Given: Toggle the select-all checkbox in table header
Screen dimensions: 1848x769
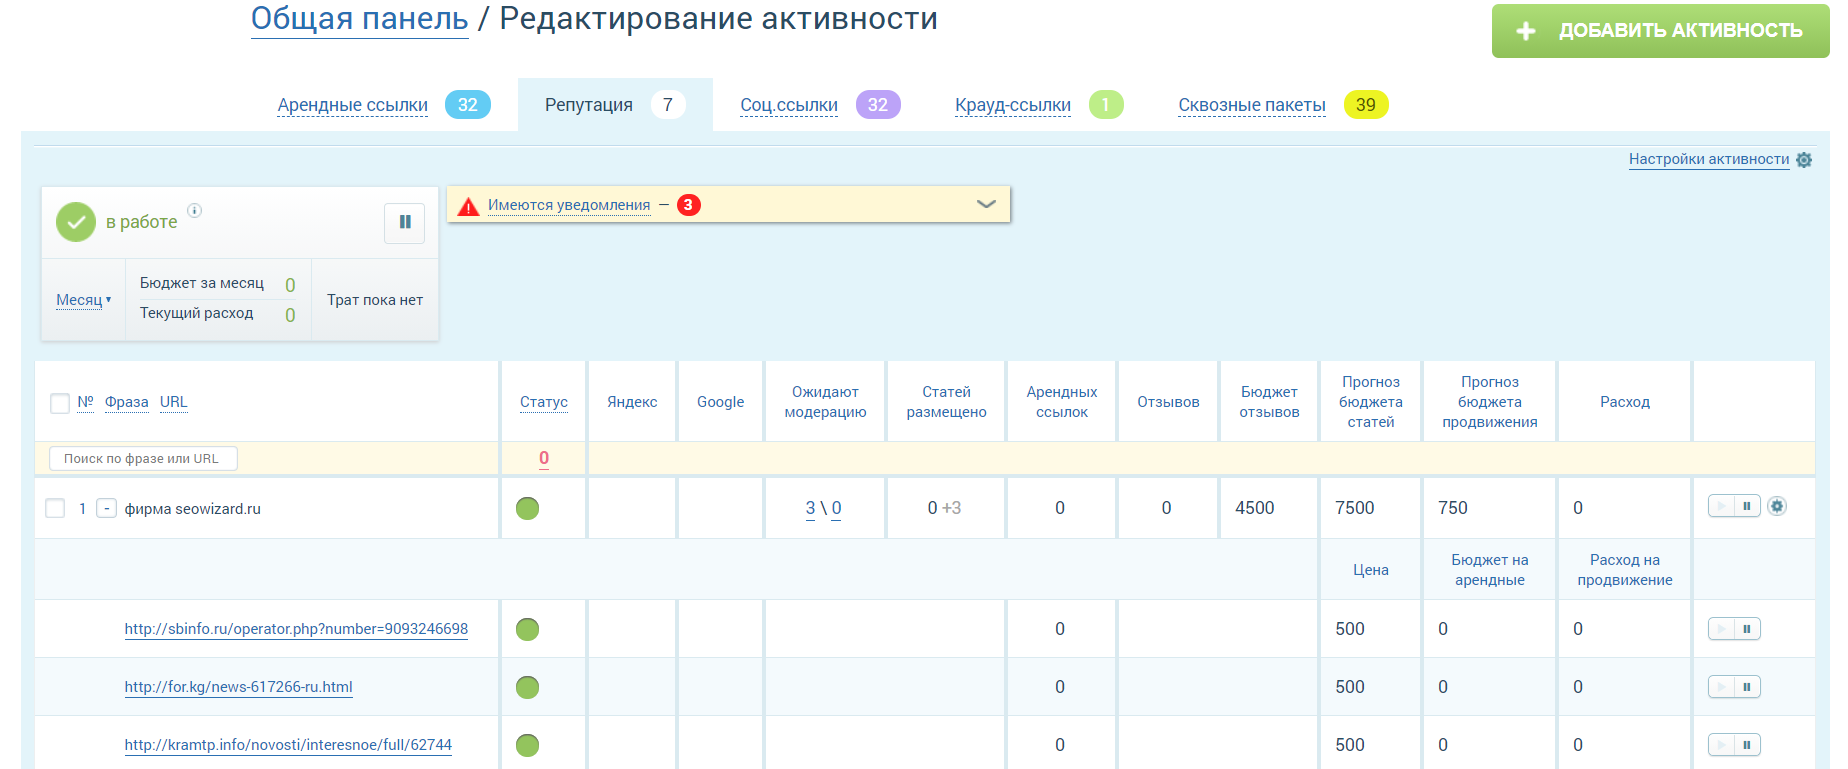Looking at the screenshot, I should click(x=60, y=403).
